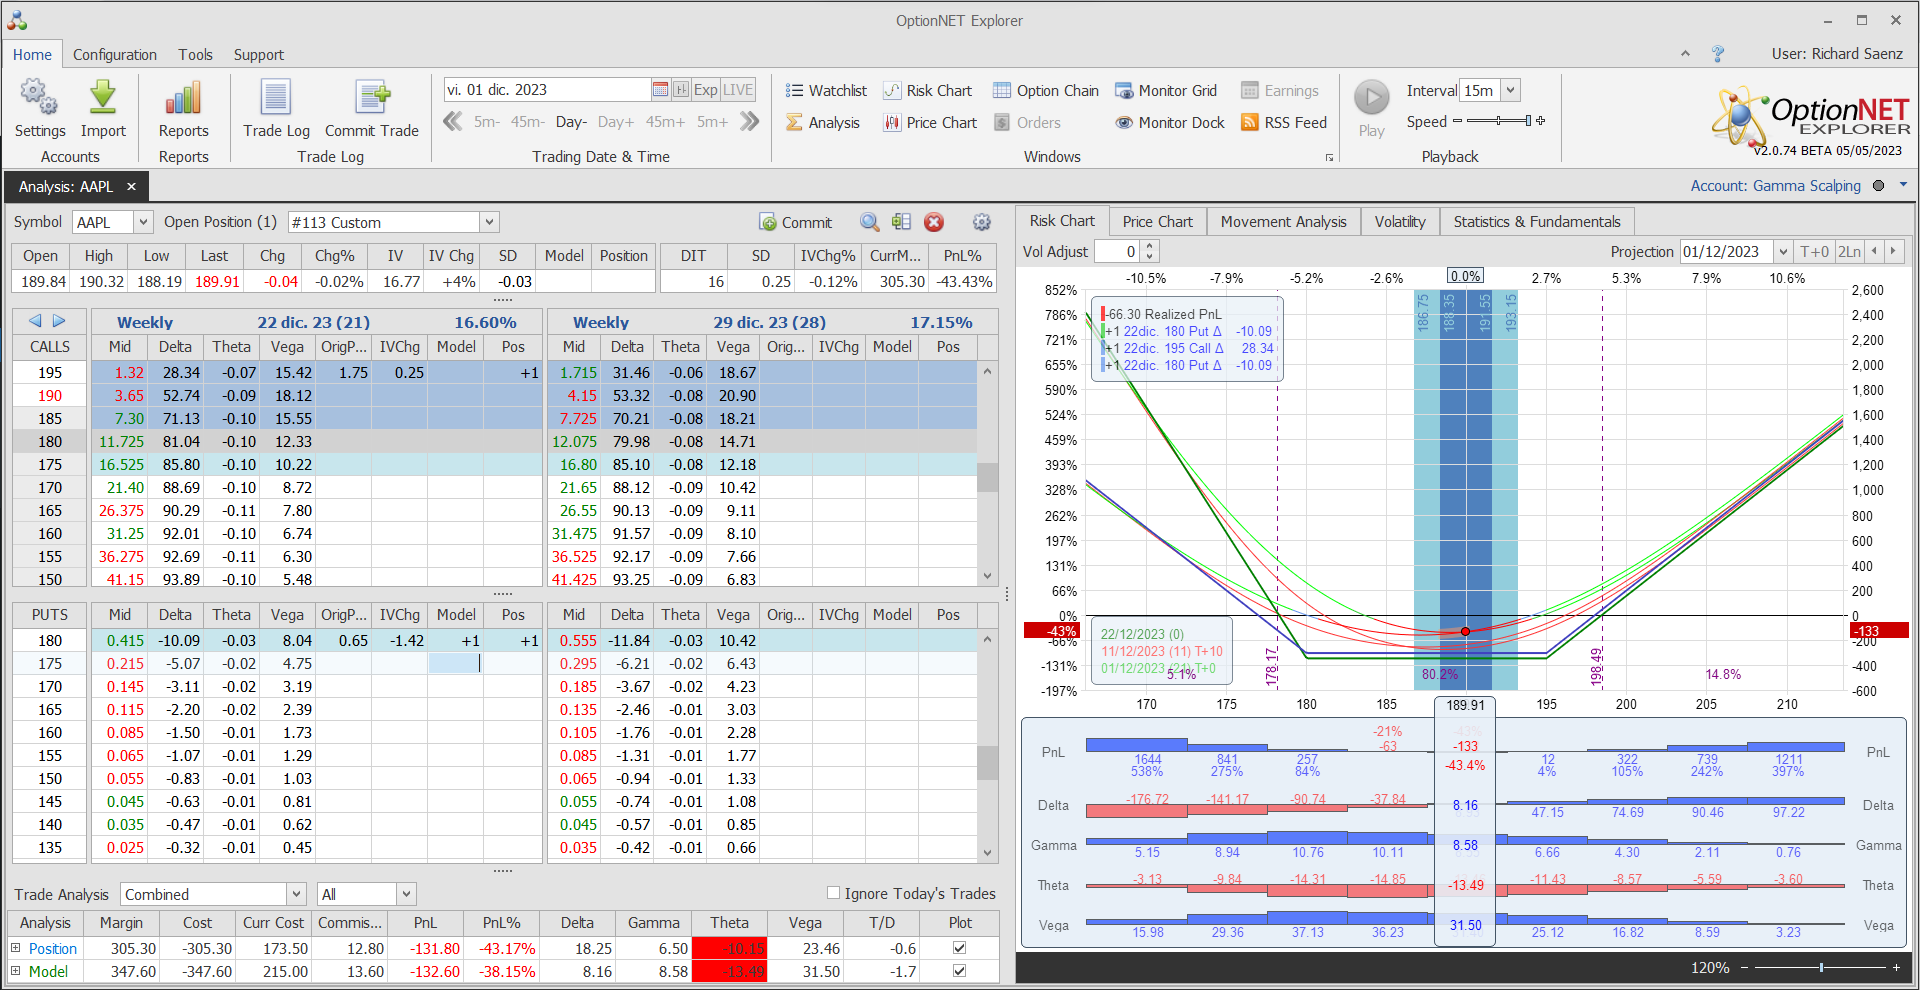
Task: Open the Statistics & Fundamentals tab
Action: [x=1537, y=221]
